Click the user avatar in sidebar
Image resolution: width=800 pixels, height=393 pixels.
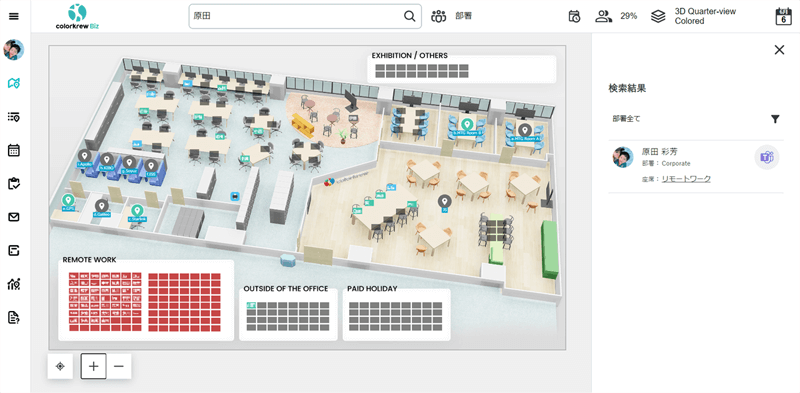(x=14, y=50)
